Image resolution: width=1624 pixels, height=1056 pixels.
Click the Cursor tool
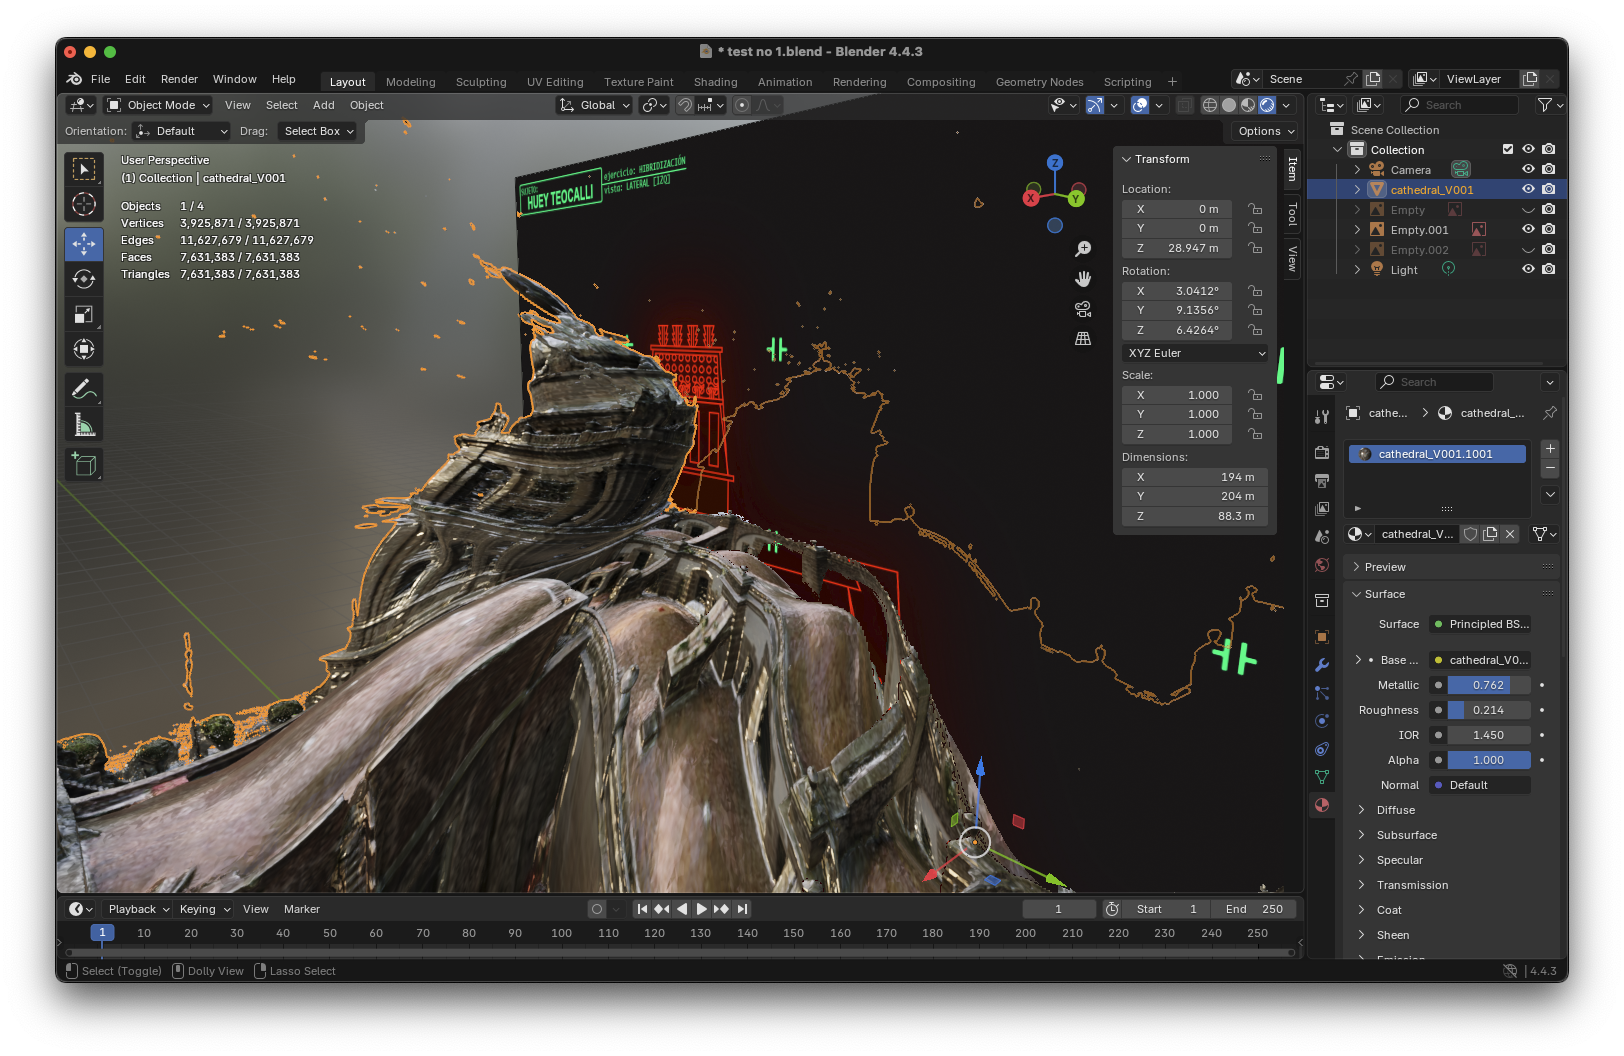(84, 204)
